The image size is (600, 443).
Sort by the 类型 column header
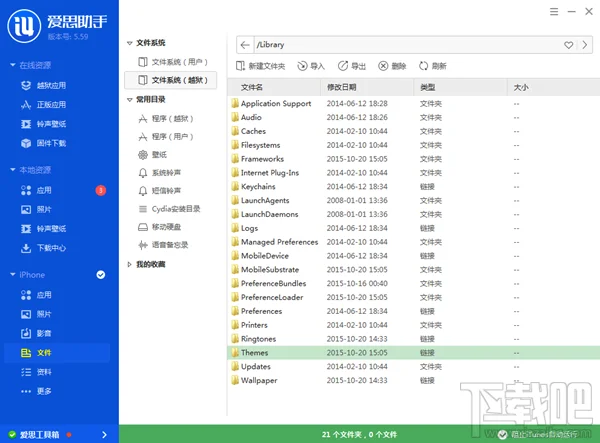tap(461, 88)
